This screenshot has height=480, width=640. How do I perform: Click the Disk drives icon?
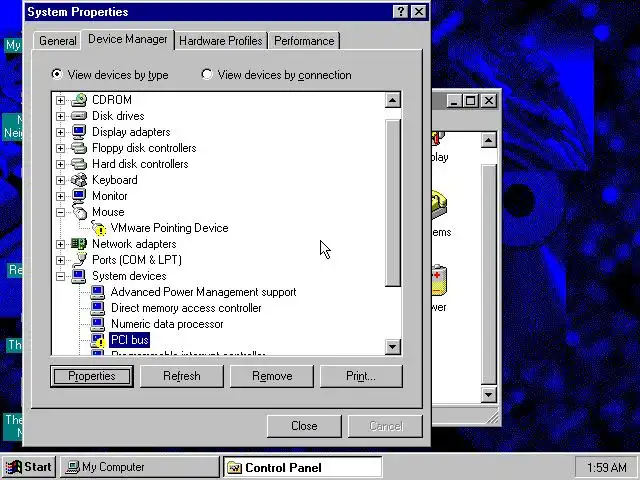point(79,116)
